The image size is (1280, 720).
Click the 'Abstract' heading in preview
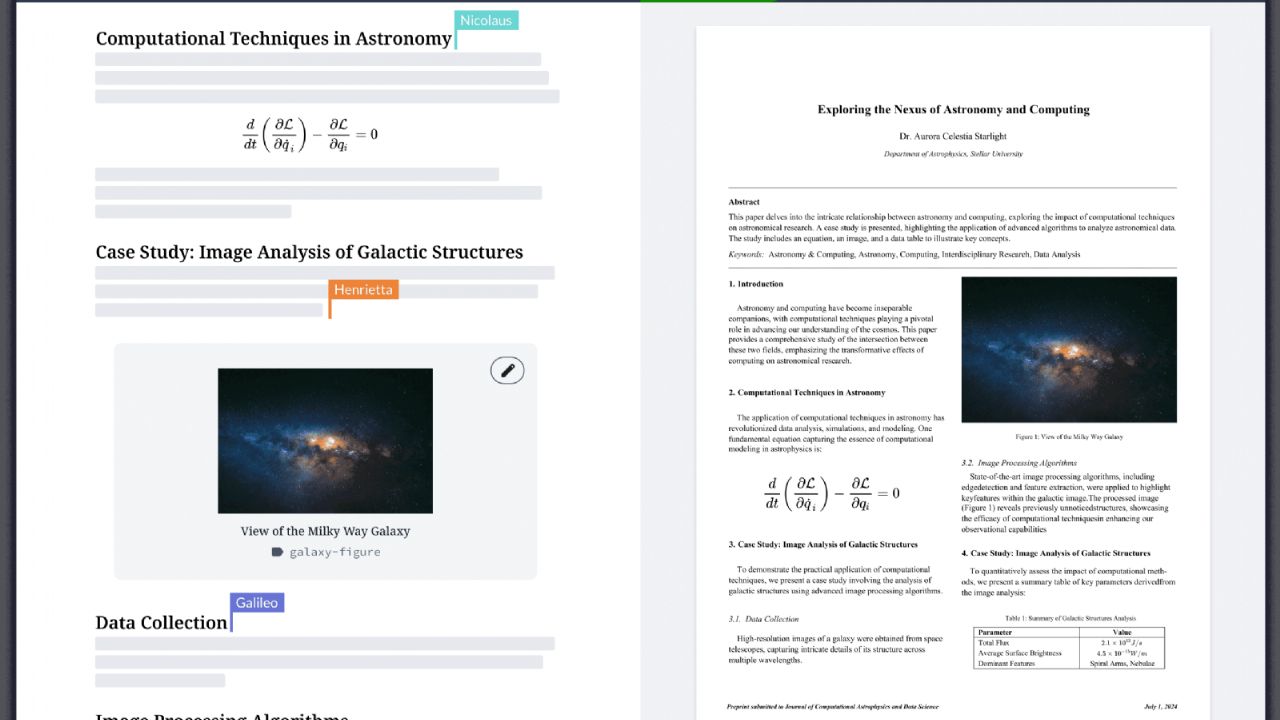(x=744, y=202)
